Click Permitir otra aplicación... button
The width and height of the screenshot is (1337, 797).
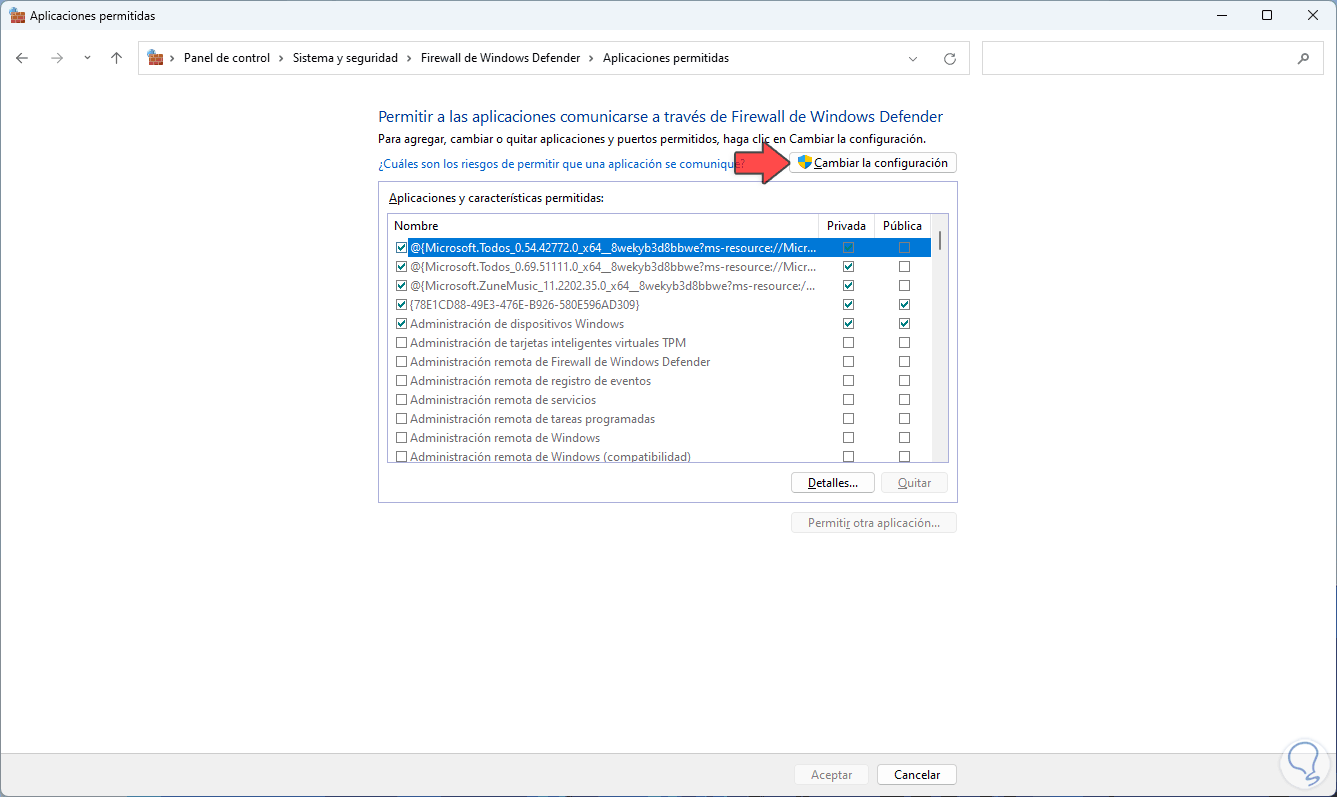874,523
